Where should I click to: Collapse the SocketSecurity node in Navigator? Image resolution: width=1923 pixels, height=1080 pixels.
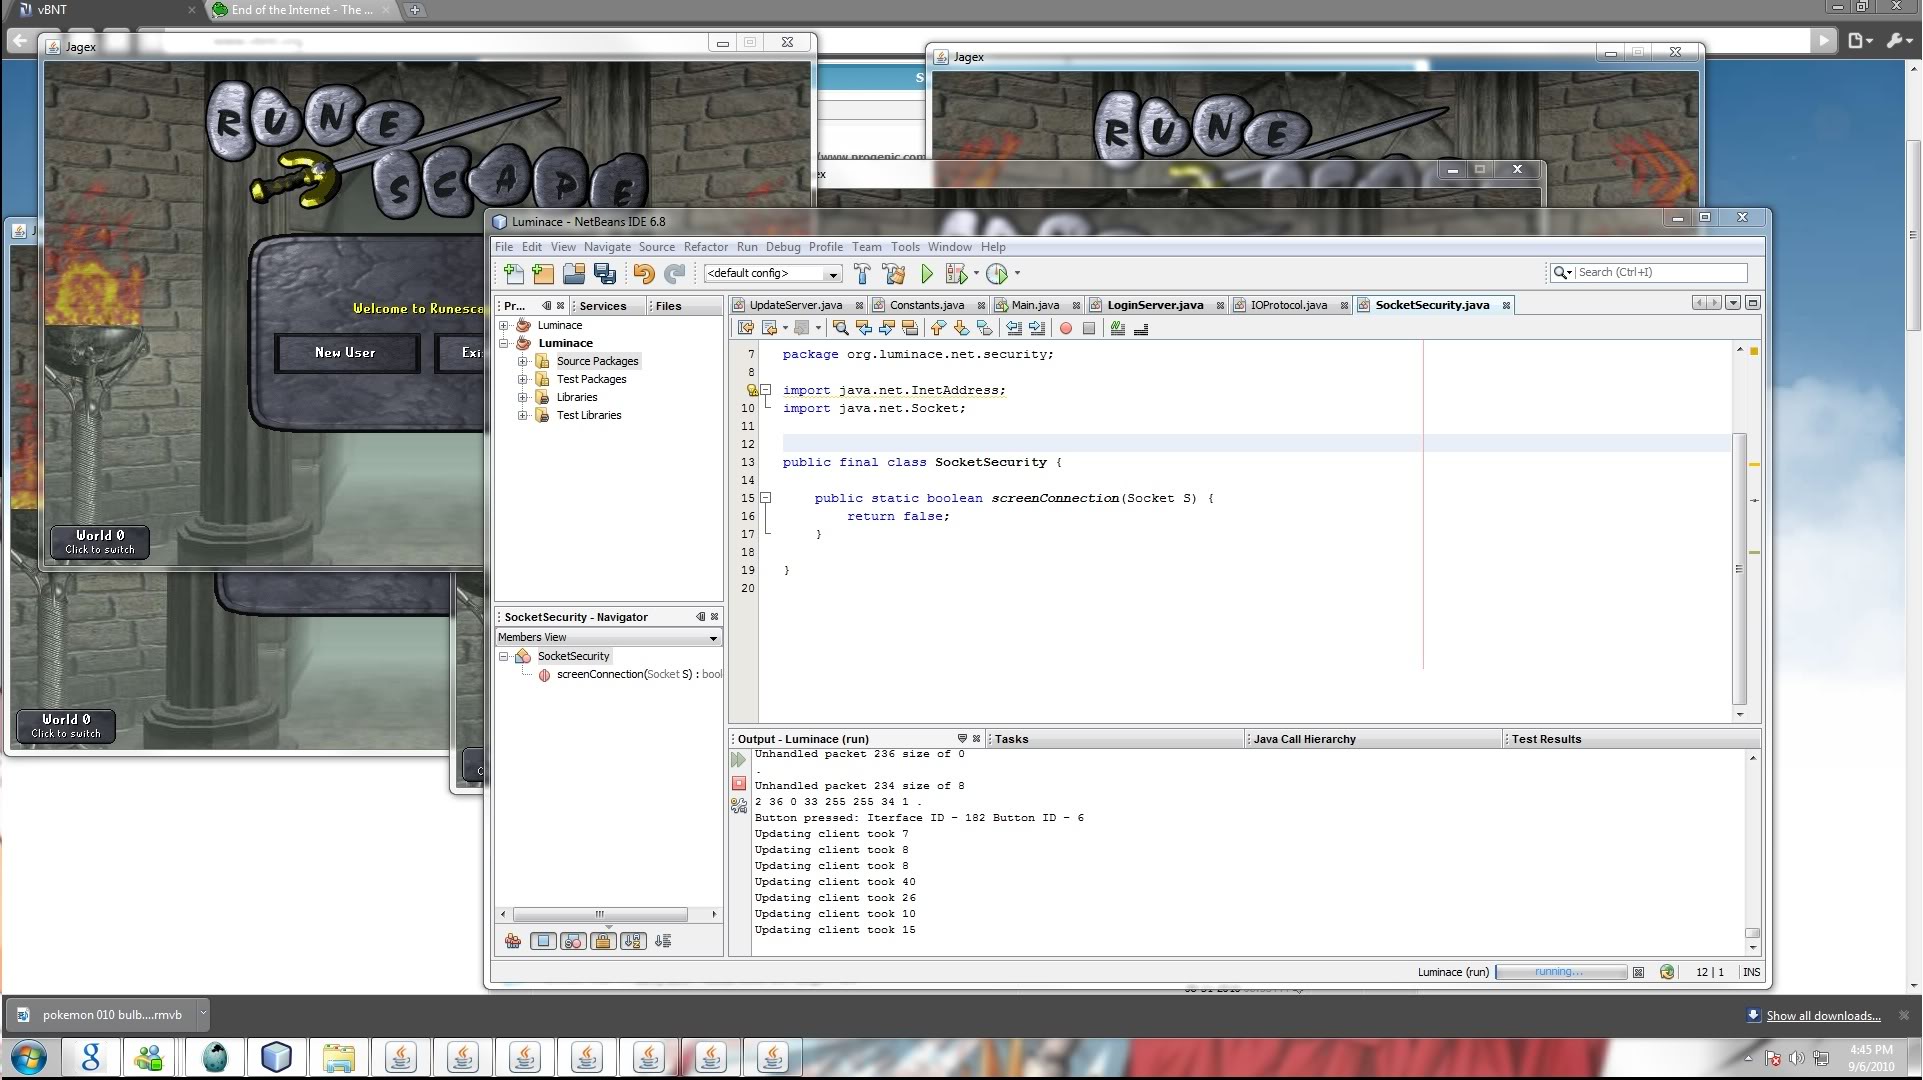(x=504, y=656)
